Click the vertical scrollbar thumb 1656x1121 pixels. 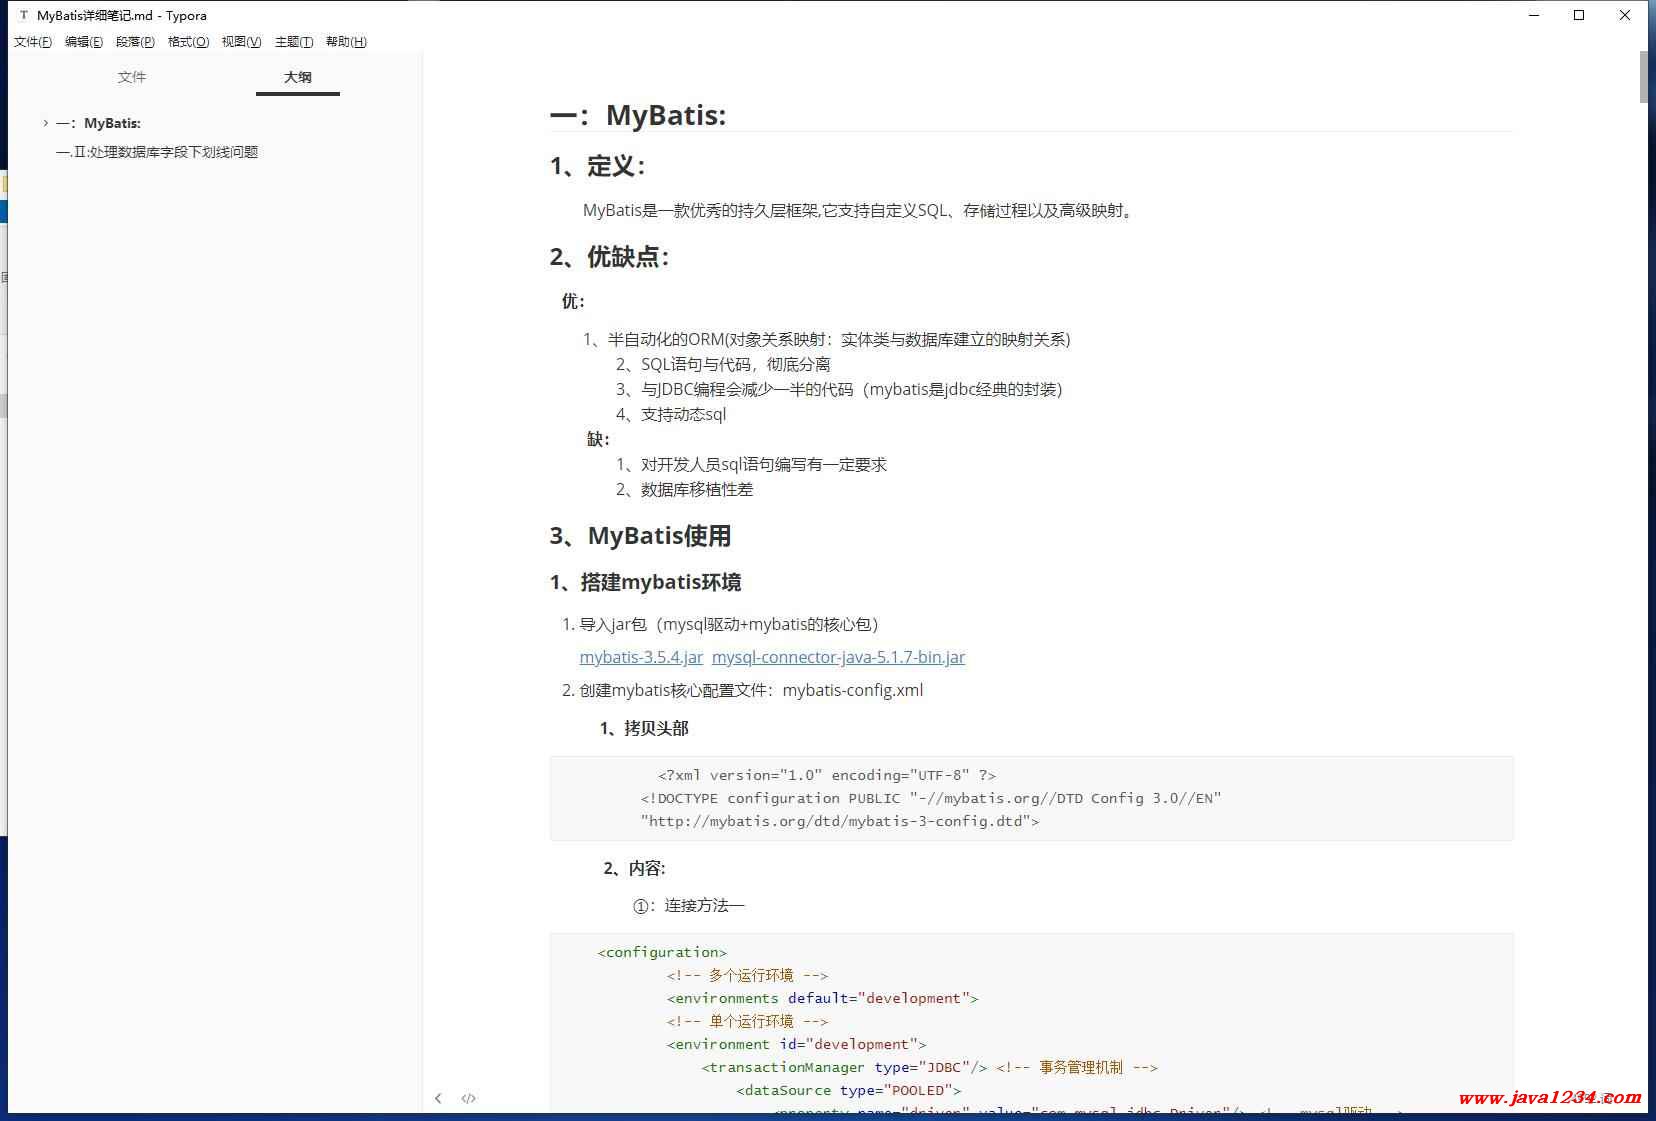1643,76
